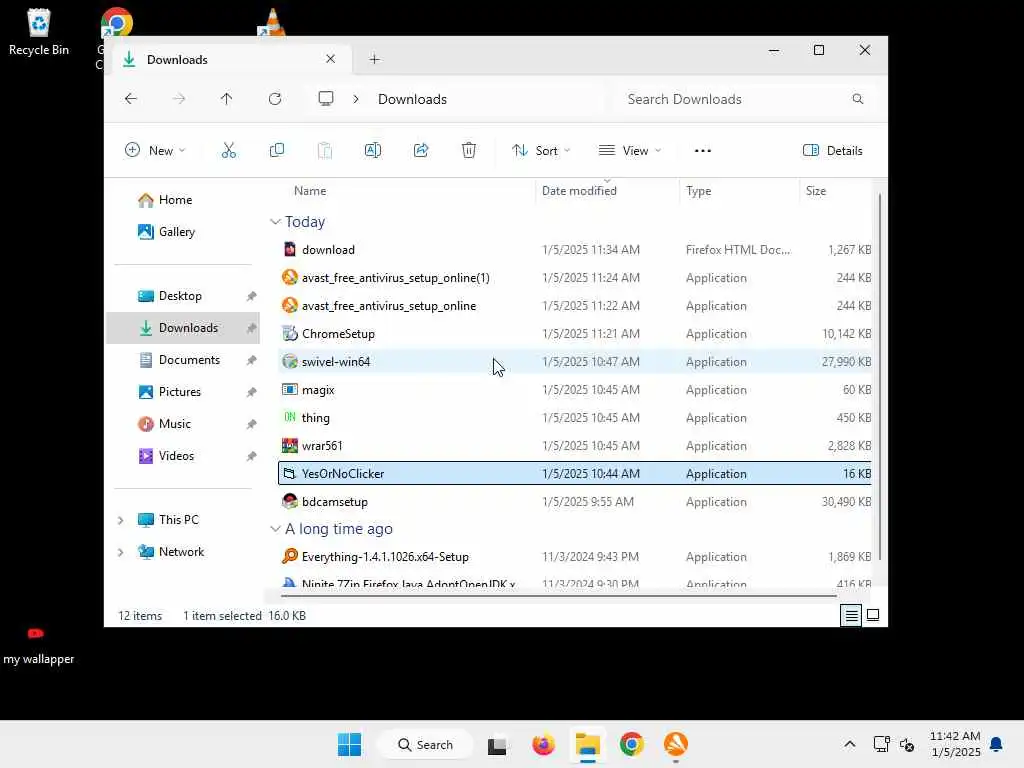Screen dimensions: 1024x768
Task: Expand Network in the navigation pane
Action: [120, 552]
